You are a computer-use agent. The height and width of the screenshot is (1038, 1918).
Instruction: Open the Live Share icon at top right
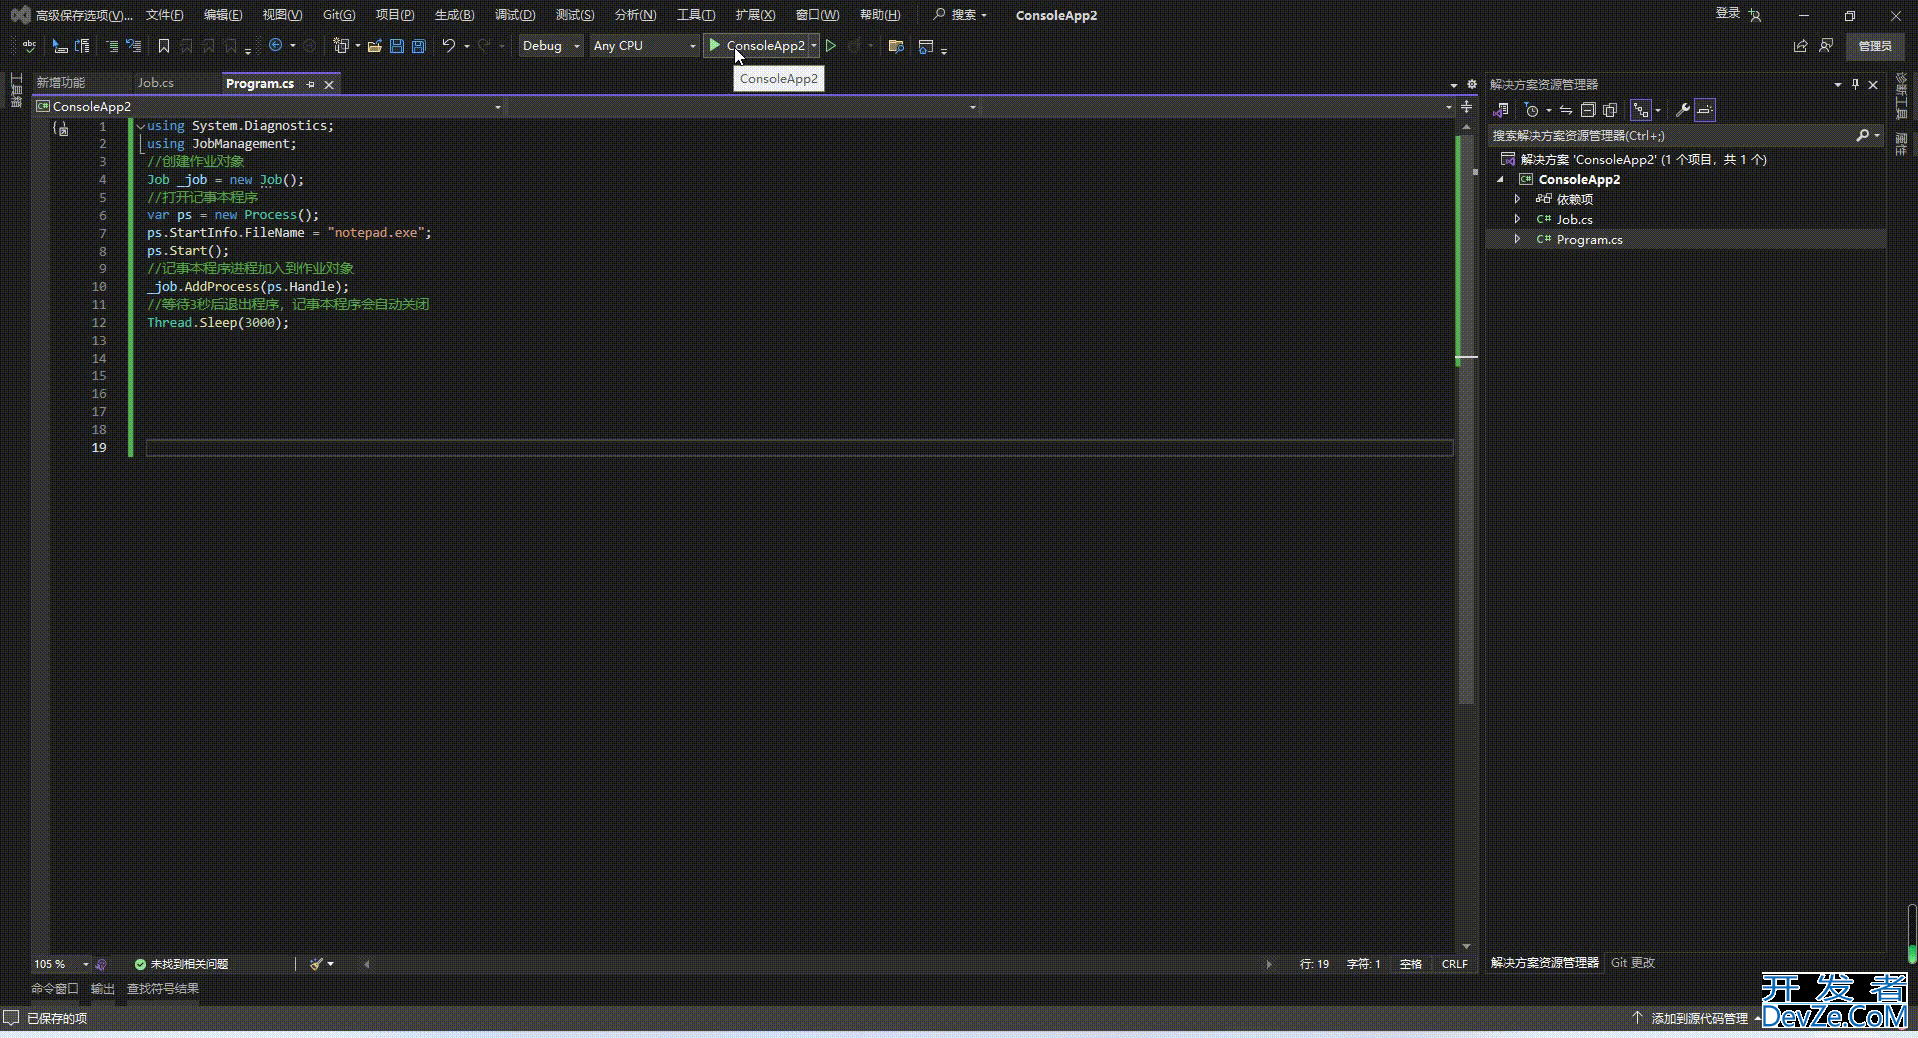(x=1800, y=46)
